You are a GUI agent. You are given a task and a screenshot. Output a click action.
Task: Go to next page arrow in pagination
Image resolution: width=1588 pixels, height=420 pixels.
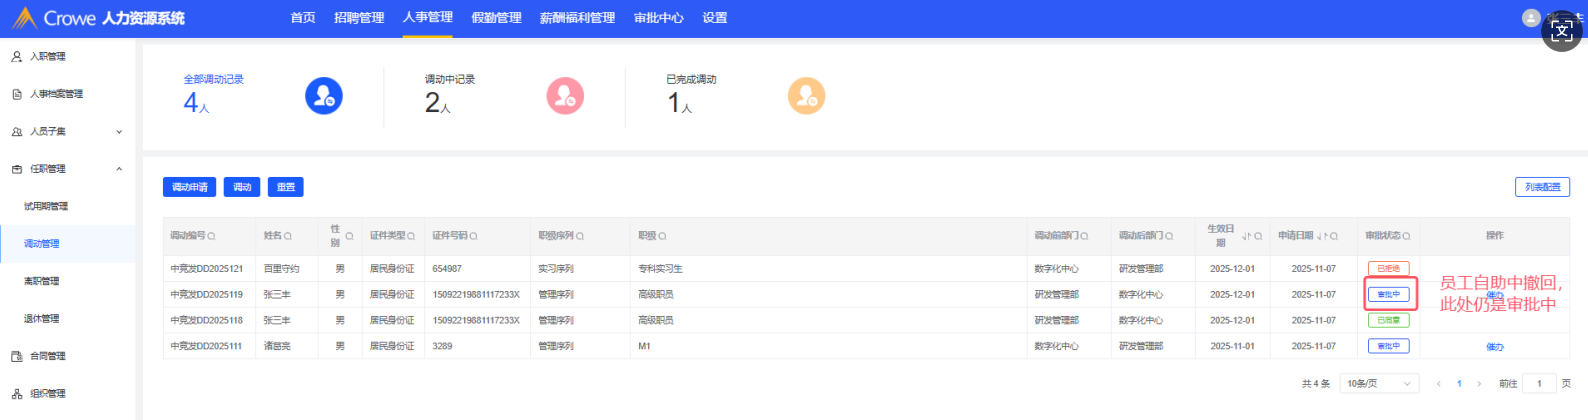click(1479, 384)
